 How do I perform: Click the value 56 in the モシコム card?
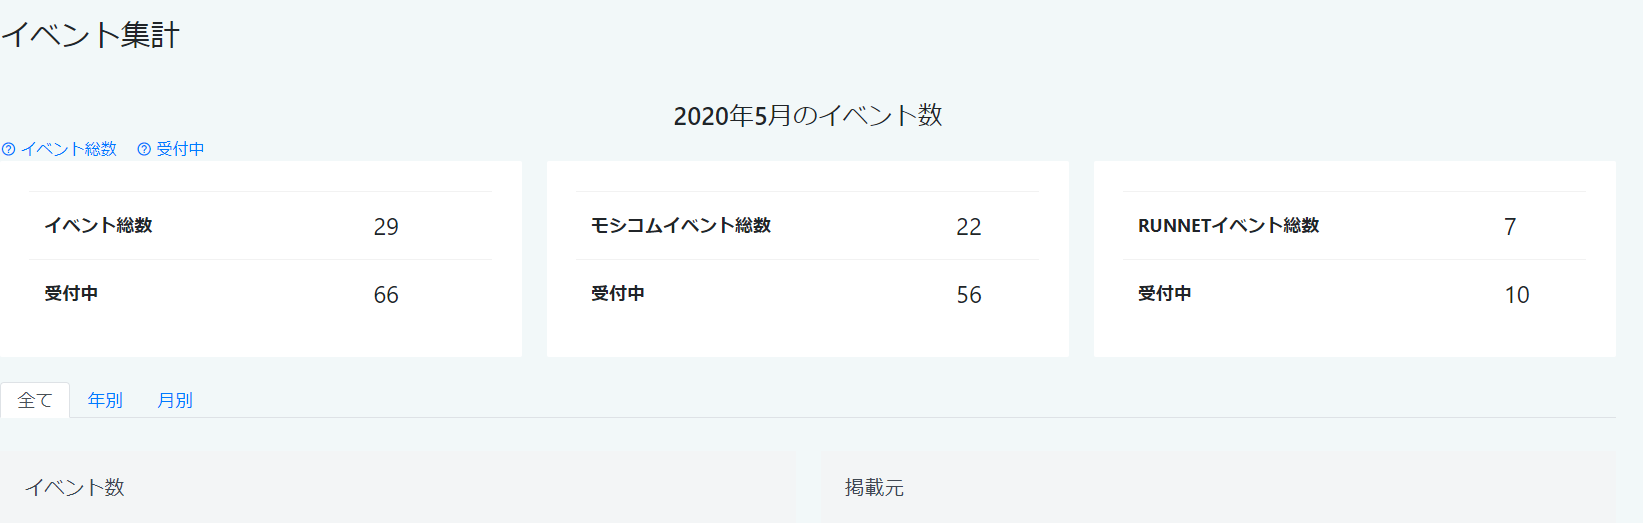click(969, 295)
